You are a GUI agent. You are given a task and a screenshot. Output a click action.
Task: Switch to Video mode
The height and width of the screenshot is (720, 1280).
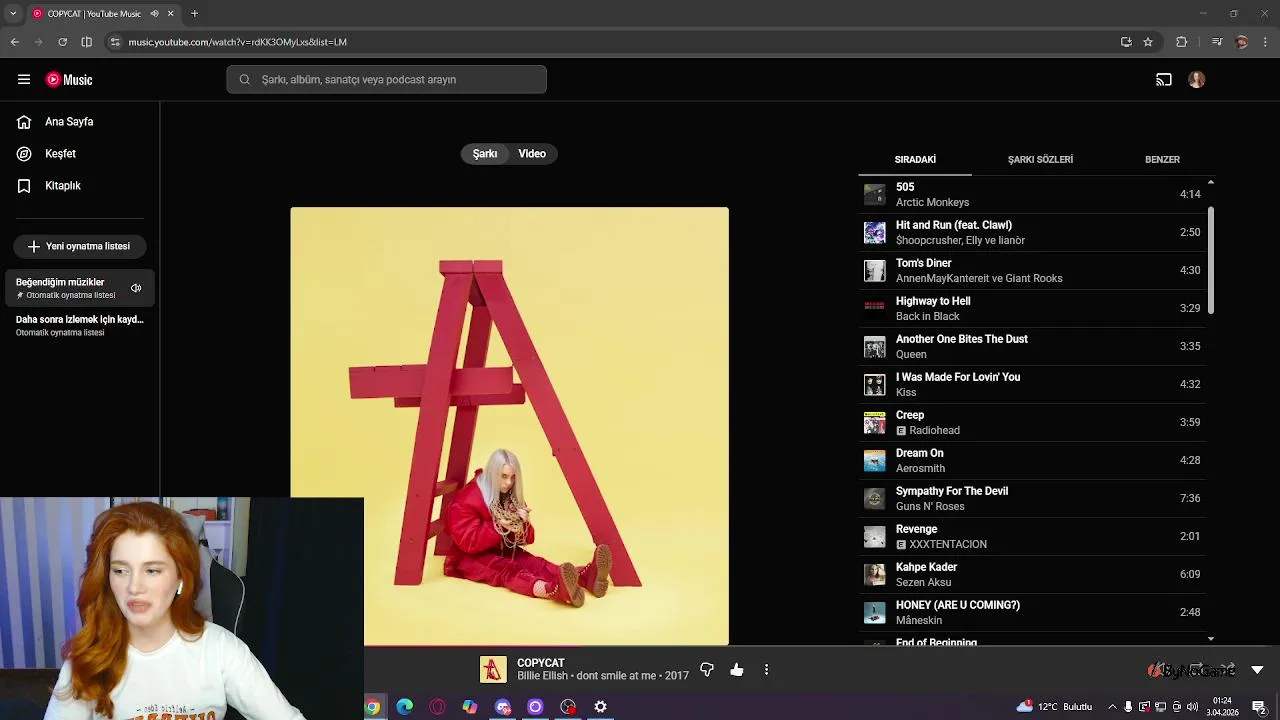532,154
